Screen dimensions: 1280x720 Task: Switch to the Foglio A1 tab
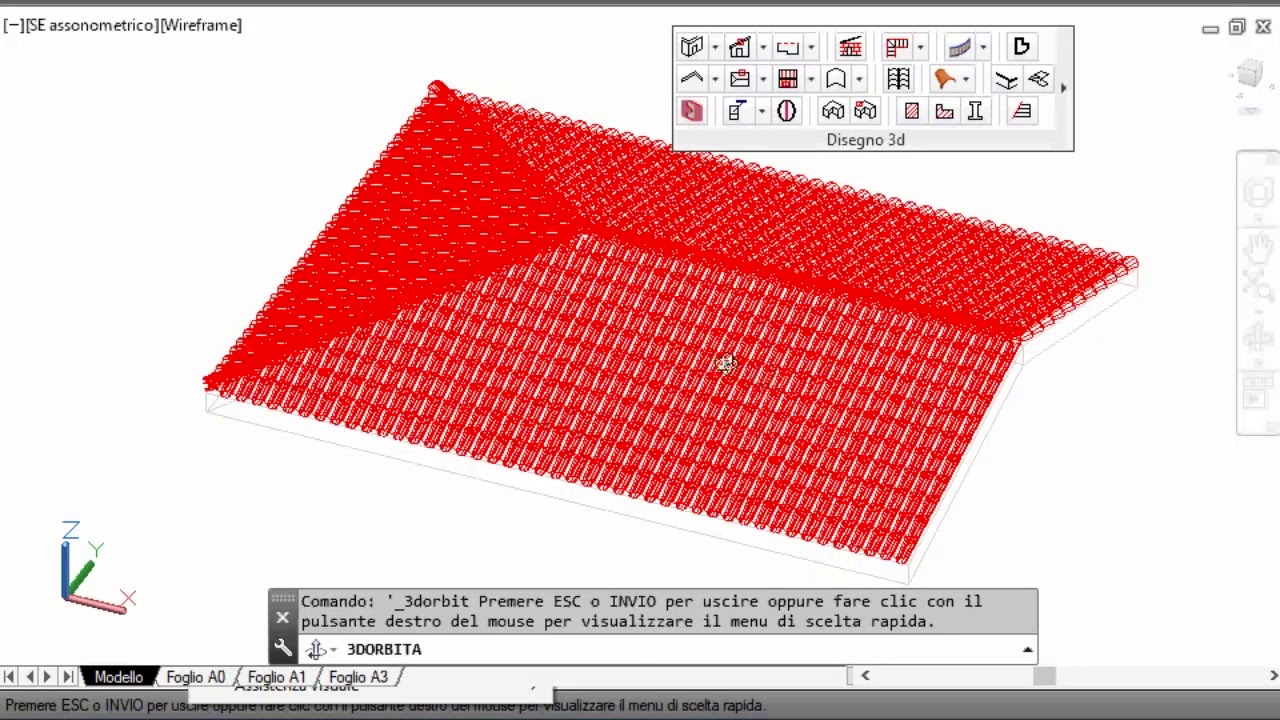pyautogui.click(x=277, y=677)
